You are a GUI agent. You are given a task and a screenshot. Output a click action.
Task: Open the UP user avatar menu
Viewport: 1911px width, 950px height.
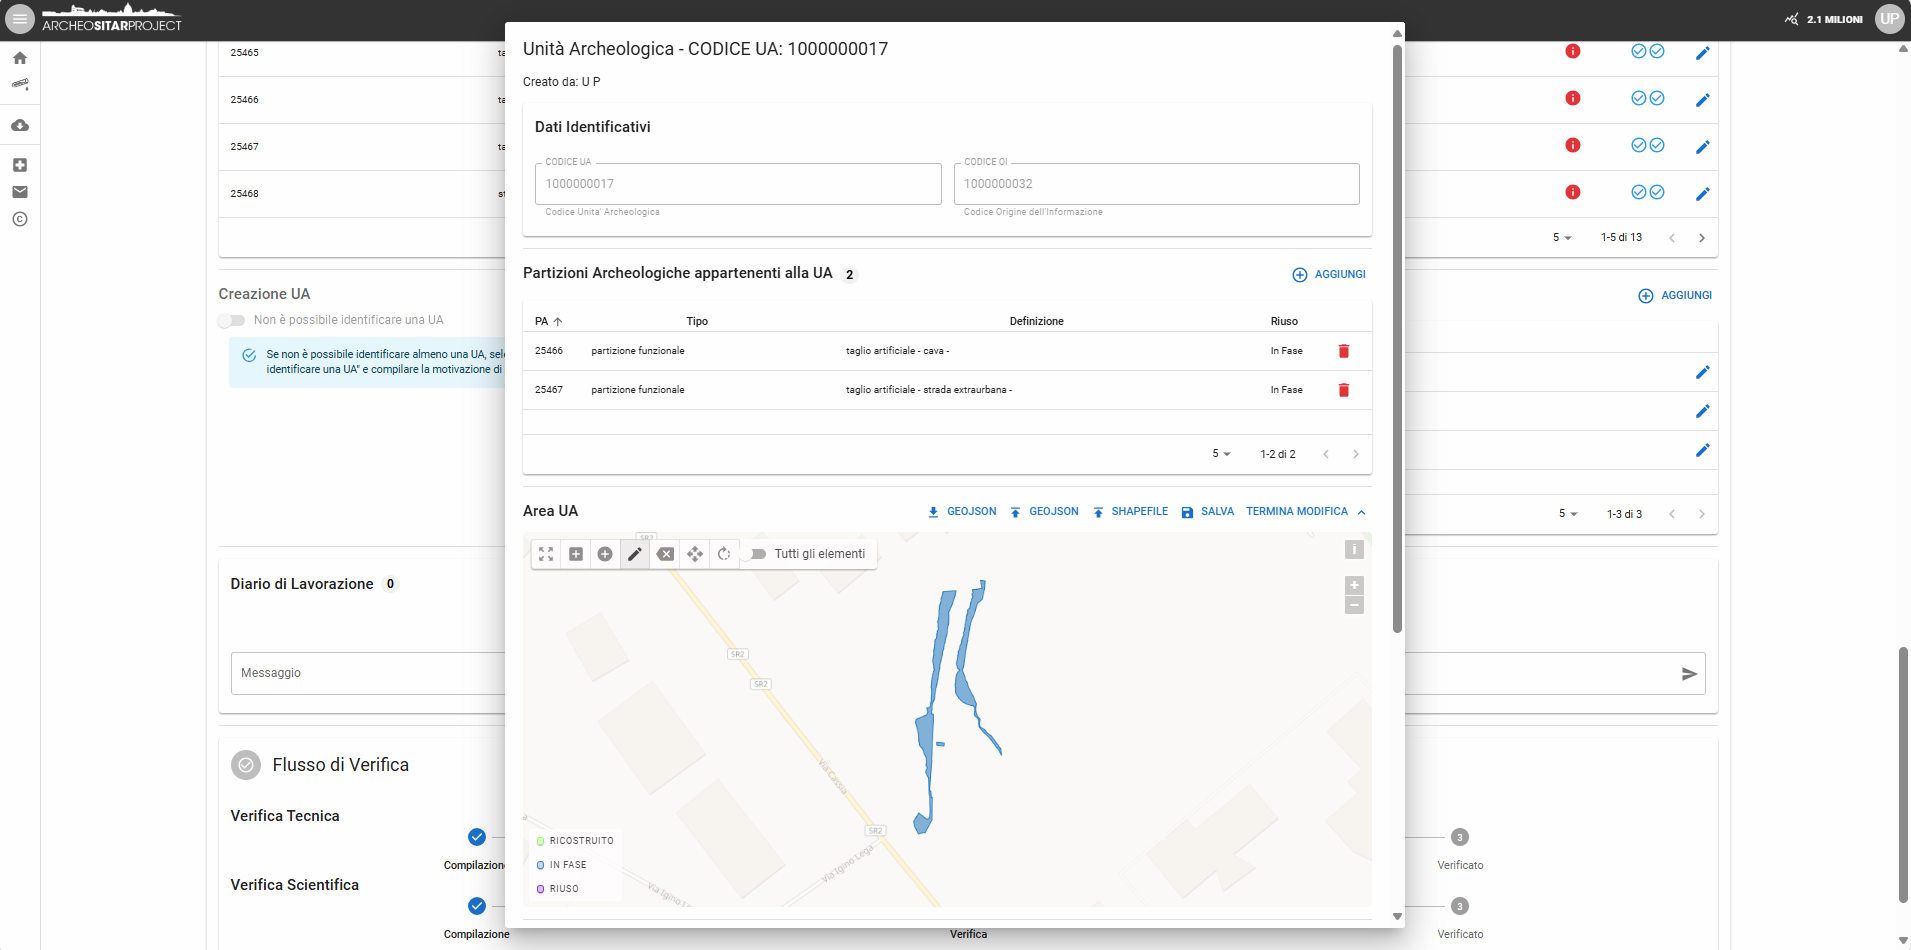(1889, 19)
